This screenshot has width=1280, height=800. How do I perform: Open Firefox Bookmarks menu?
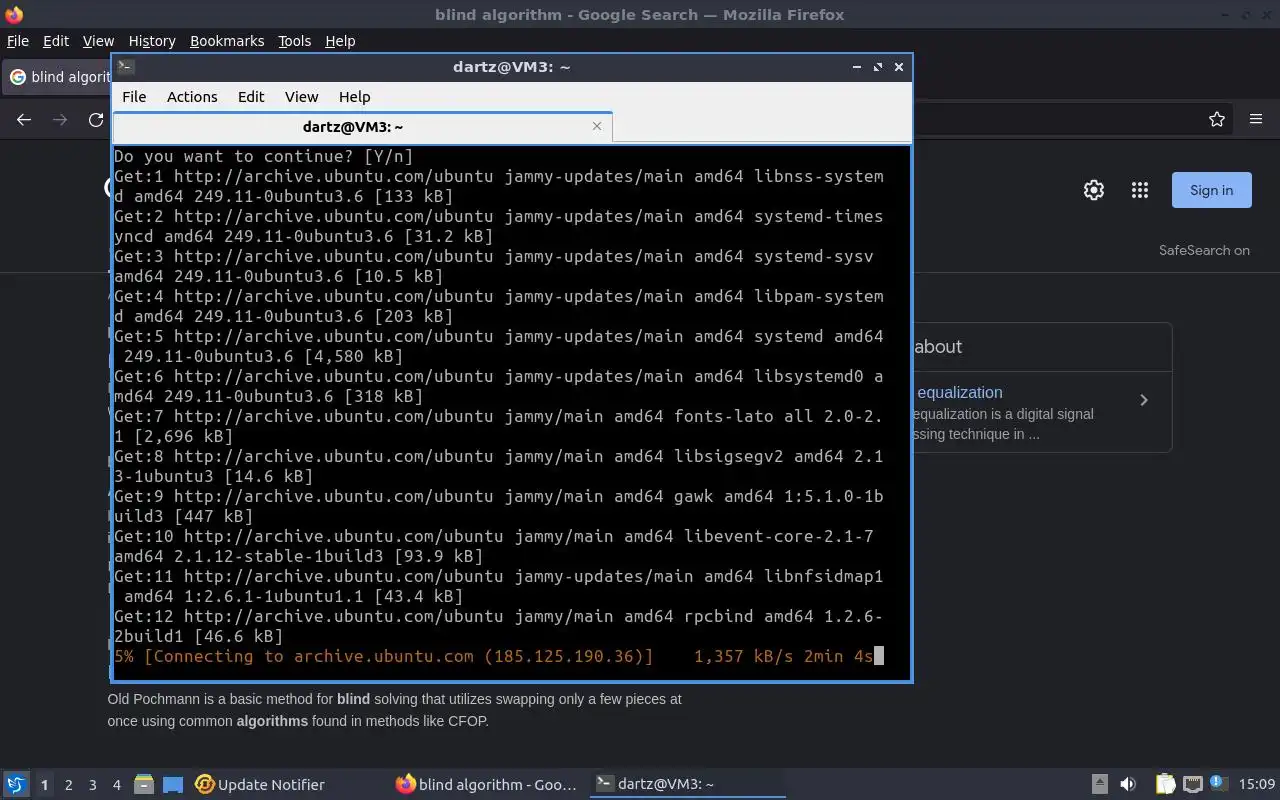[x=227, y=41]
